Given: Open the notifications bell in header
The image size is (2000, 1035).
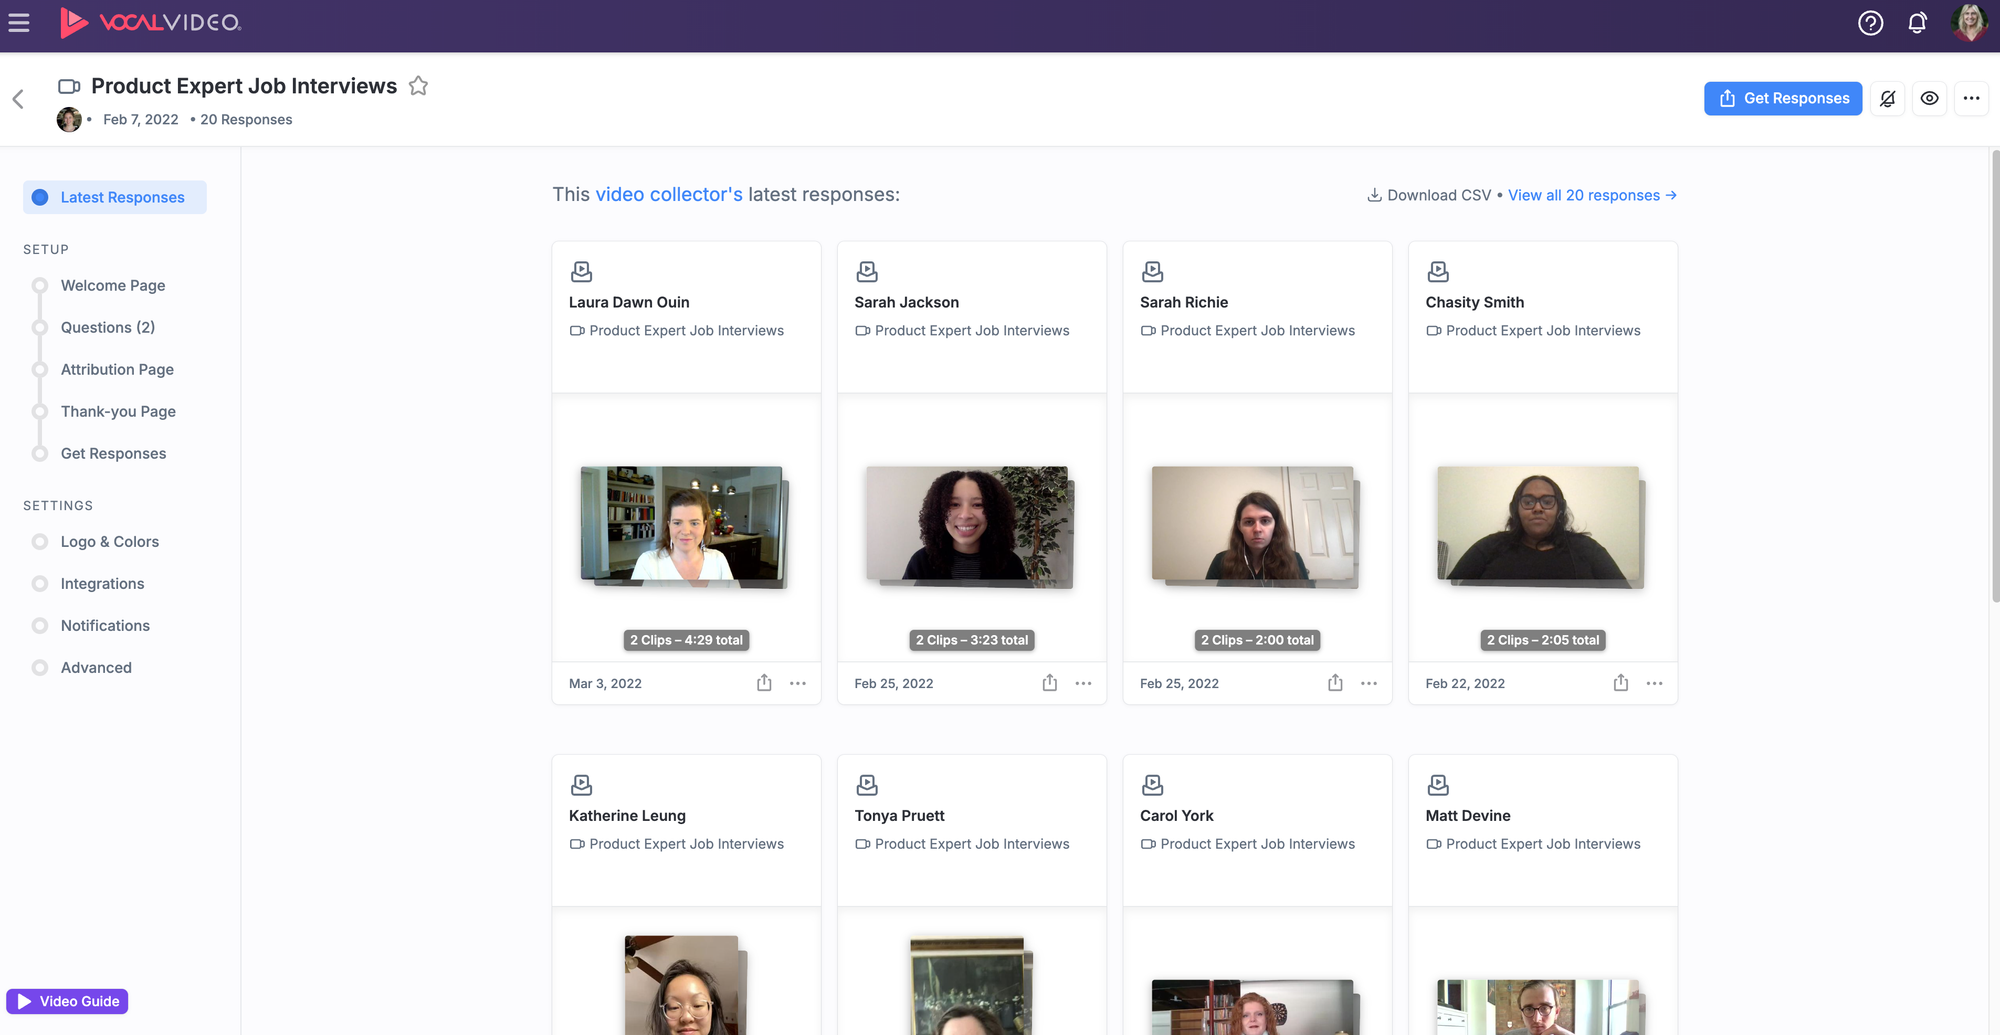Looking at the screenshot, I should click(x=1917, y=23).
